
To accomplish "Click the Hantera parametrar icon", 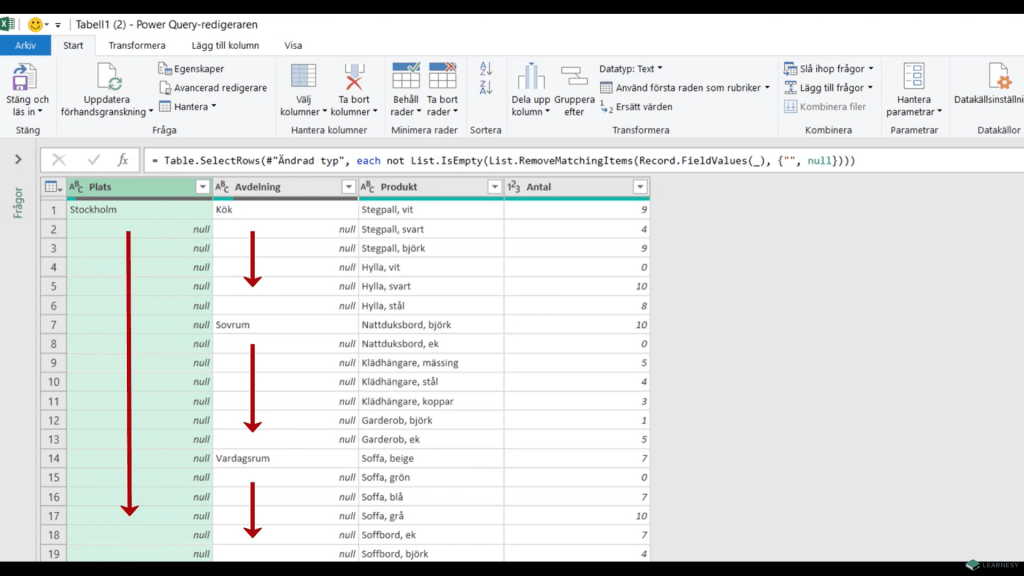I will 913,77.
